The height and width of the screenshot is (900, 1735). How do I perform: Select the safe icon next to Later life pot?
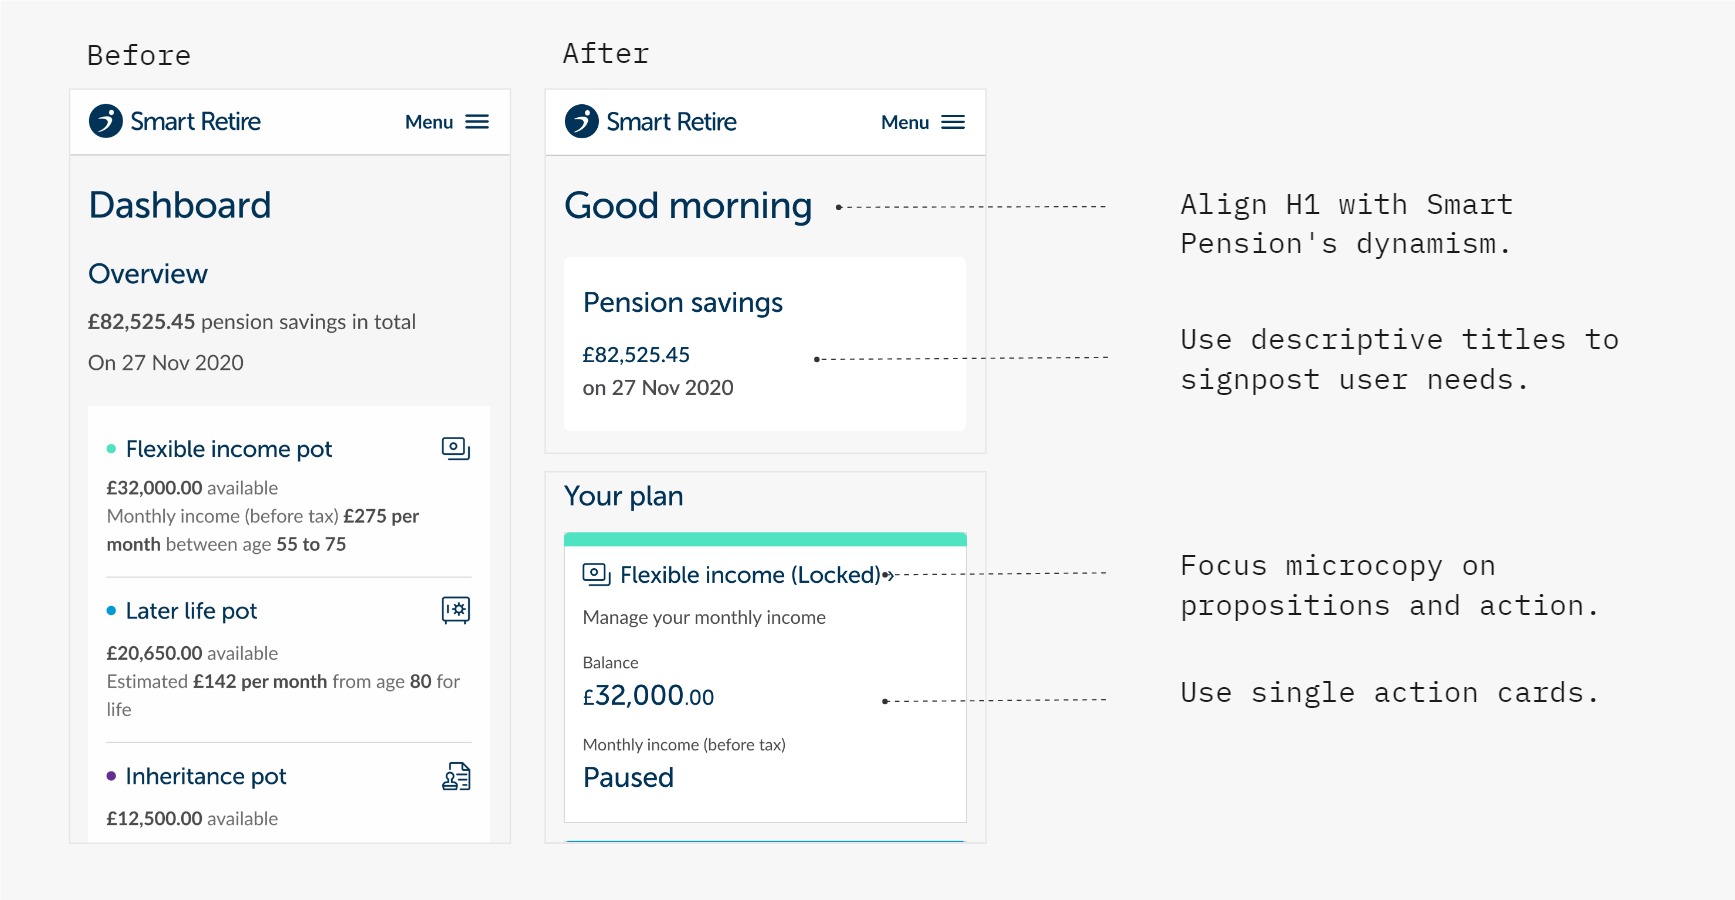(x=456, y=611)
